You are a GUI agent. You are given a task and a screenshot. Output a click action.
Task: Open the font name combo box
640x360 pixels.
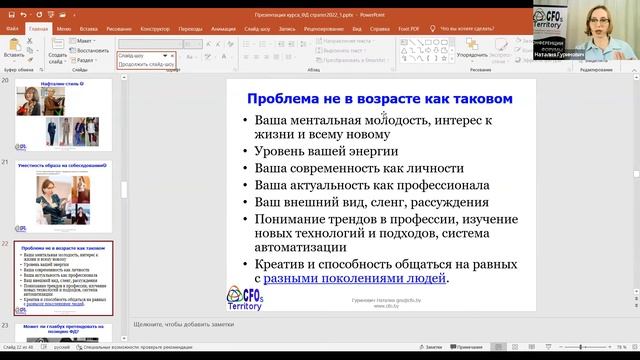[x=151, y=44]
